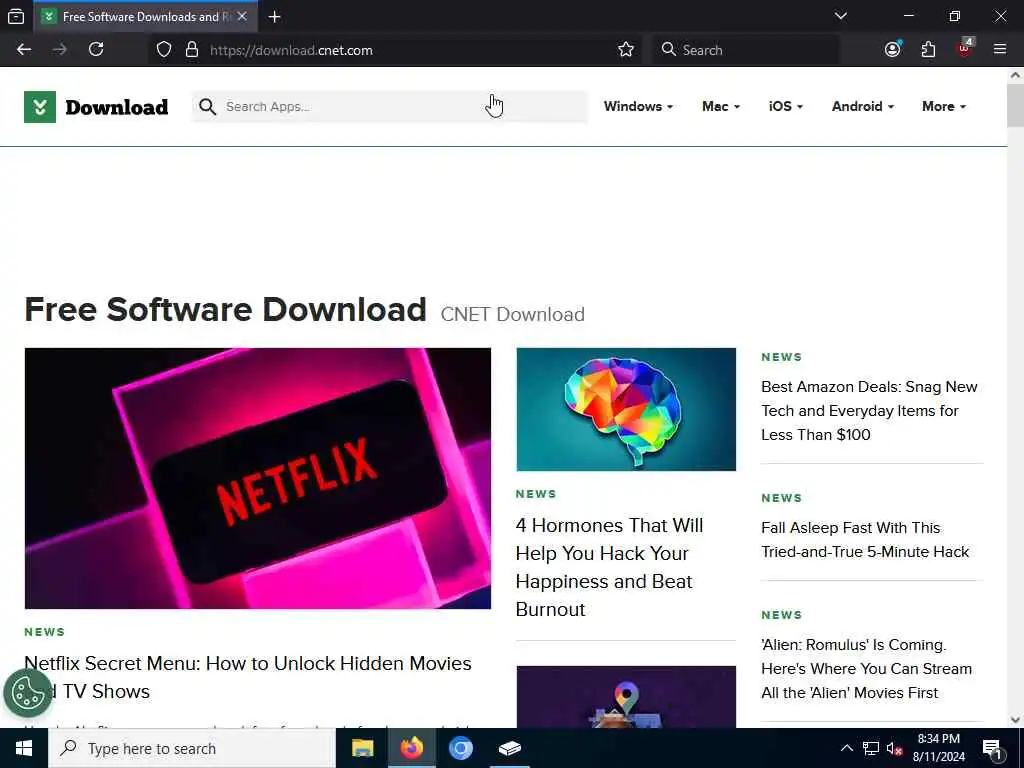Click the Download site title text
Viewport: 1024px width, 768px height.
117,107
